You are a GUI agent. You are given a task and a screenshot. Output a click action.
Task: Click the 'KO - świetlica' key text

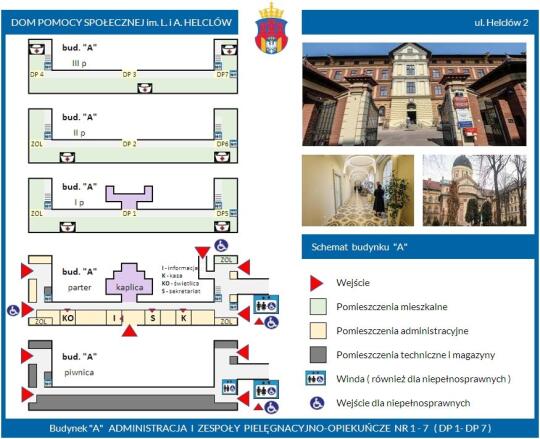(x=180, y=283)
